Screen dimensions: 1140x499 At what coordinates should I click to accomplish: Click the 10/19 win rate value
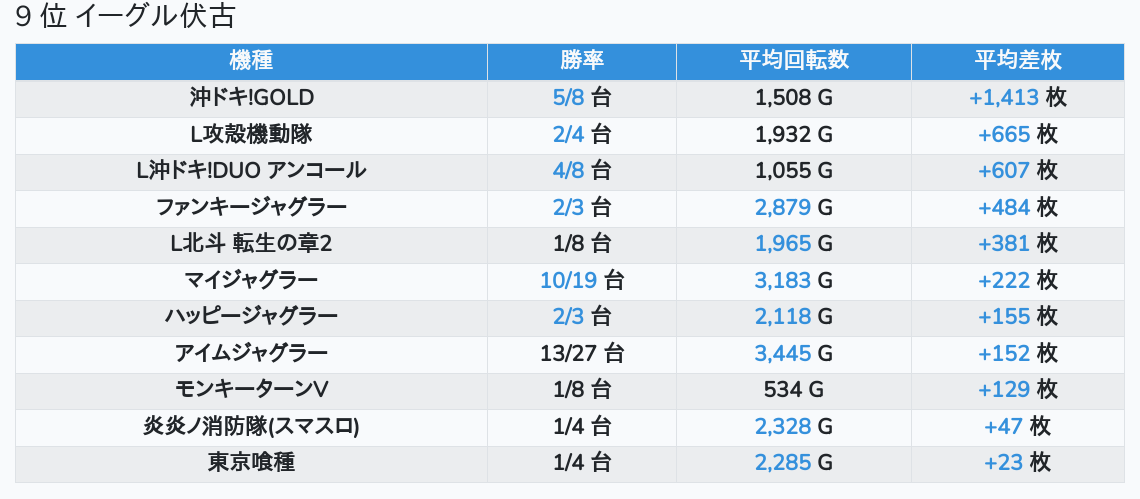coord(568,280)
